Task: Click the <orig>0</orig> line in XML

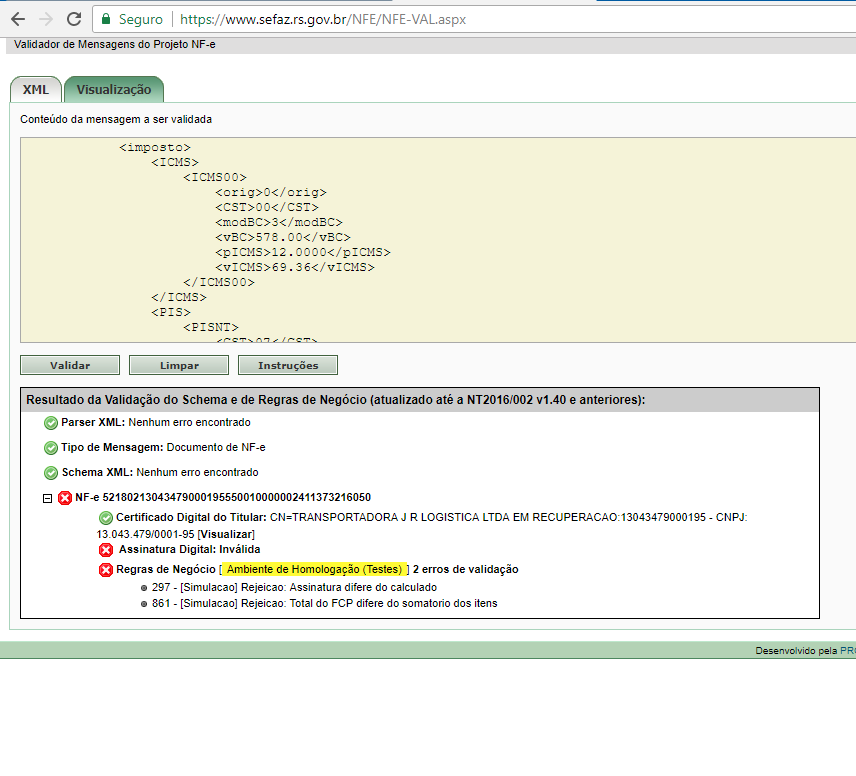Action: pos(271,192)
